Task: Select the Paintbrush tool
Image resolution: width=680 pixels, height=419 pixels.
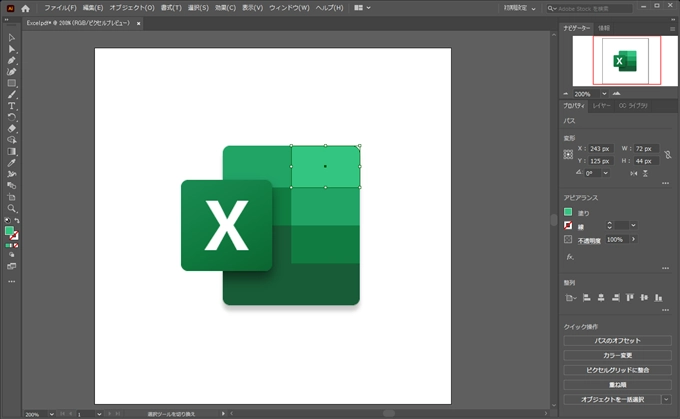Action: tap(12, 95)
